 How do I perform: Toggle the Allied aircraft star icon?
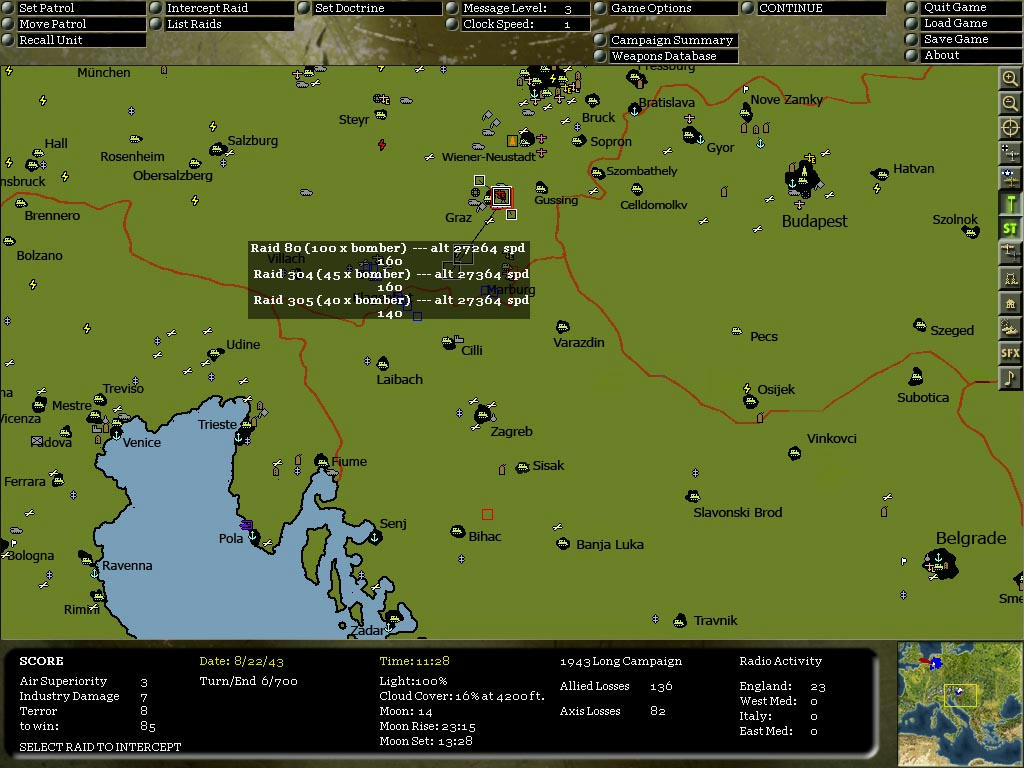[x=1010, y=178]
